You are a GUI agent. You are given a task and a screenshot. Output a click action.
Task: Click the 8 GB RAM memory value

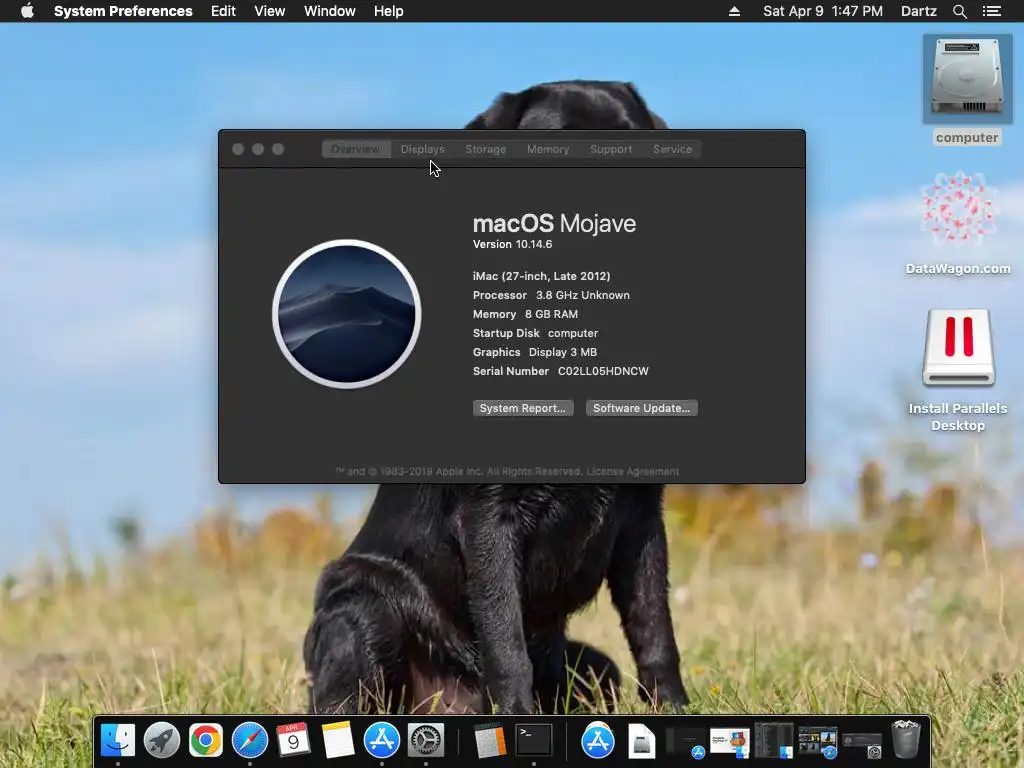click(551, 314)
